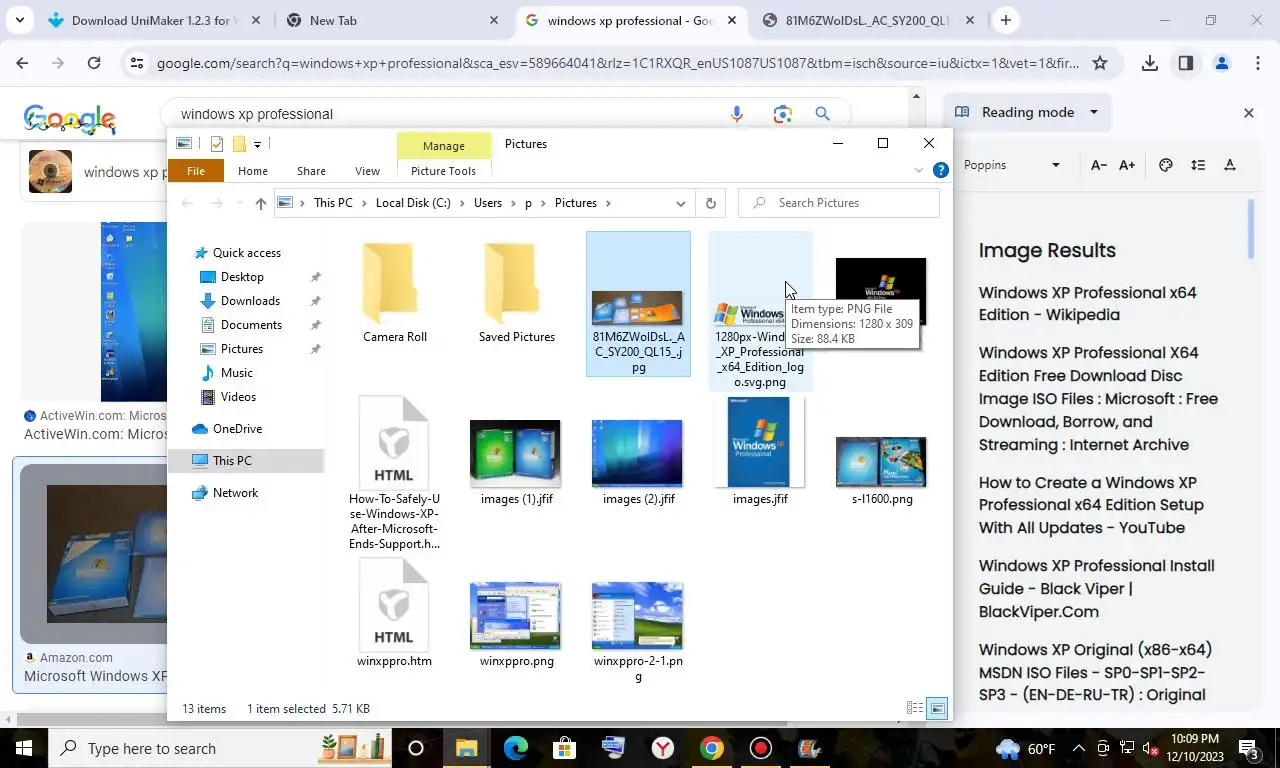Open the notifications action center icon
The width and height of the screenshot is (1280, 768).
pos(1249,748)
